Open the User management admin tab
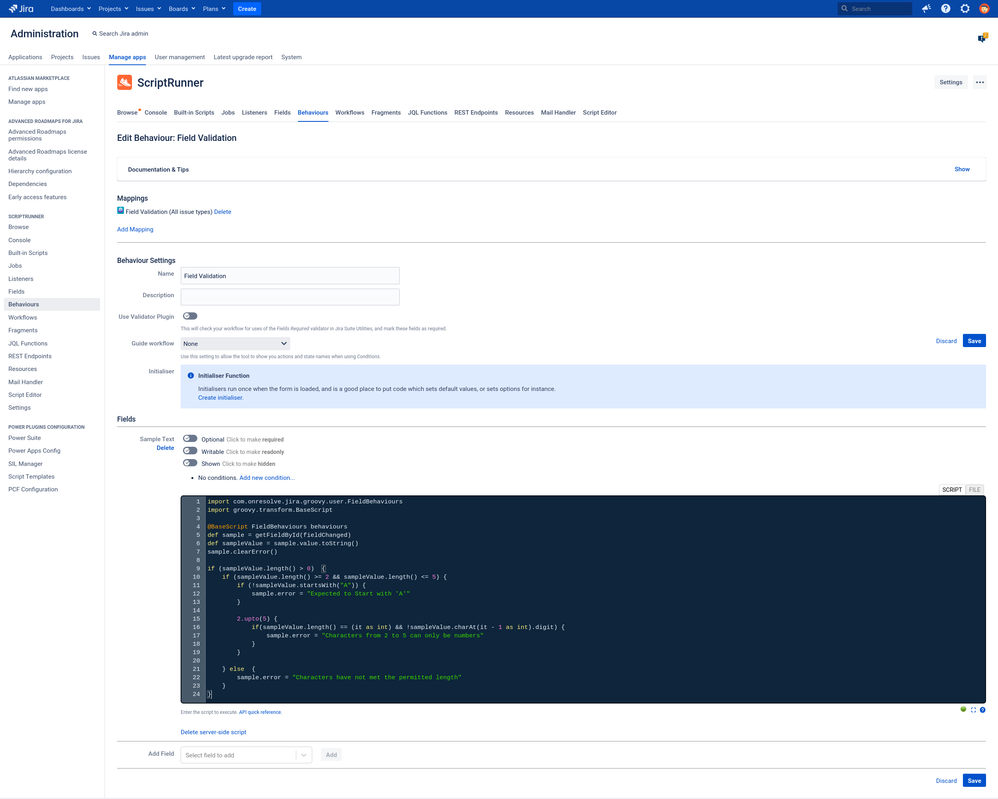998x799 pixels. [x=179, y=57]
